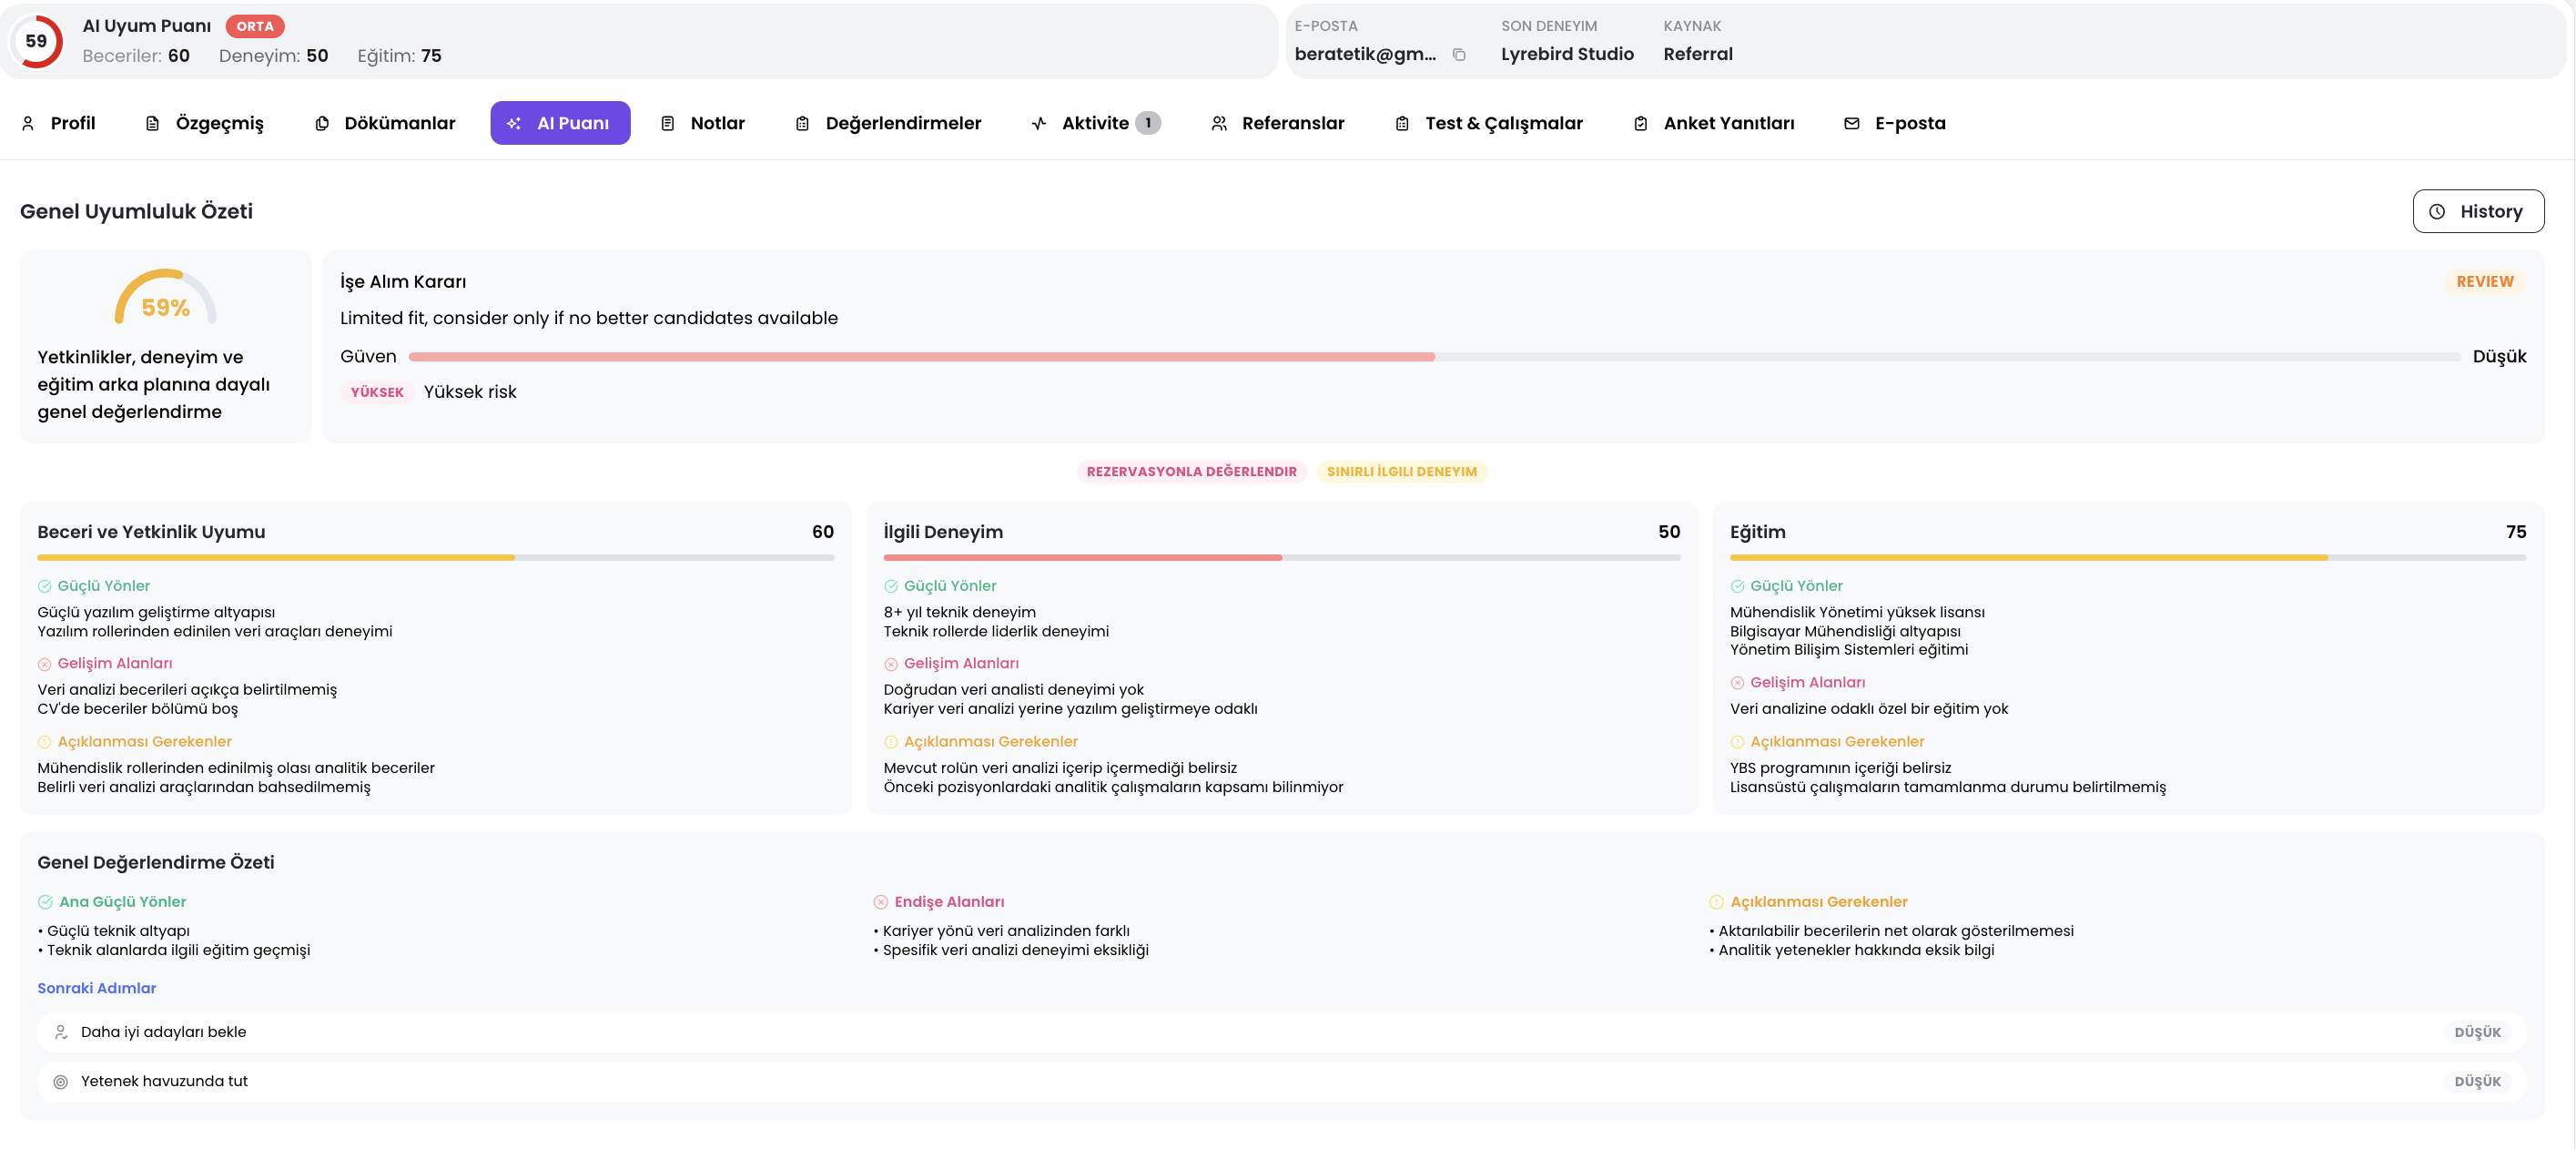The height and width of the screenshot is (1149, 2576).
Task: Open the Dökümanlar tab
Action: pyautogui.click(x=385, y=123)
